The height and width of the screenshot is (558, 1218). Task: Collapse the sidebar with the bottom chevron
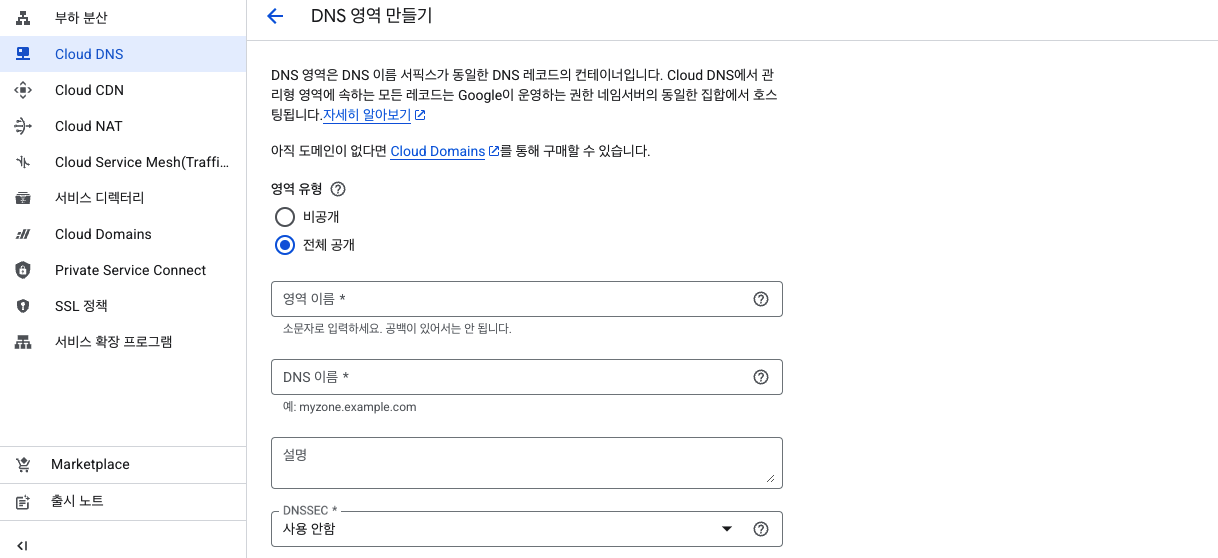tap(22, 546)
